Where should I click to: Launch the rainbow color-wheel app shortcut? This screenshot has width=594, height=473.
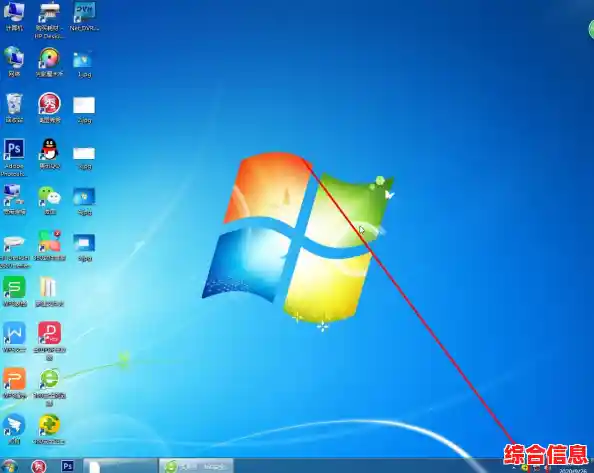pos(49,62)
